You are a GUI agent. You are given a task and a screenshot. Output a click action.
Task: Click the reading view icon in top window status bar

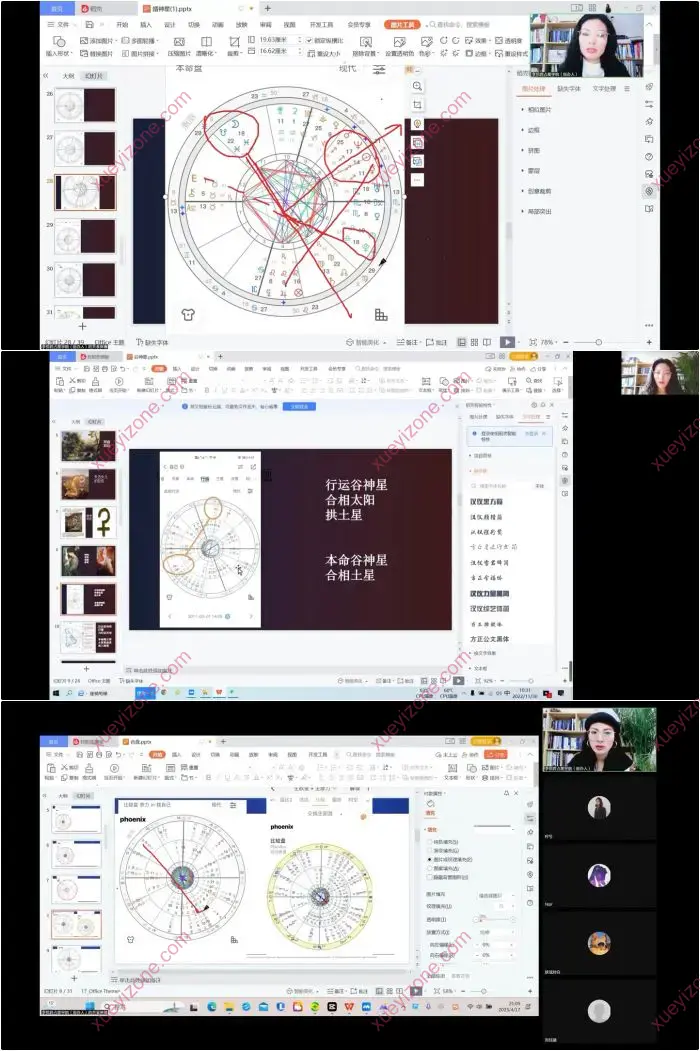[x=487, y=342]
